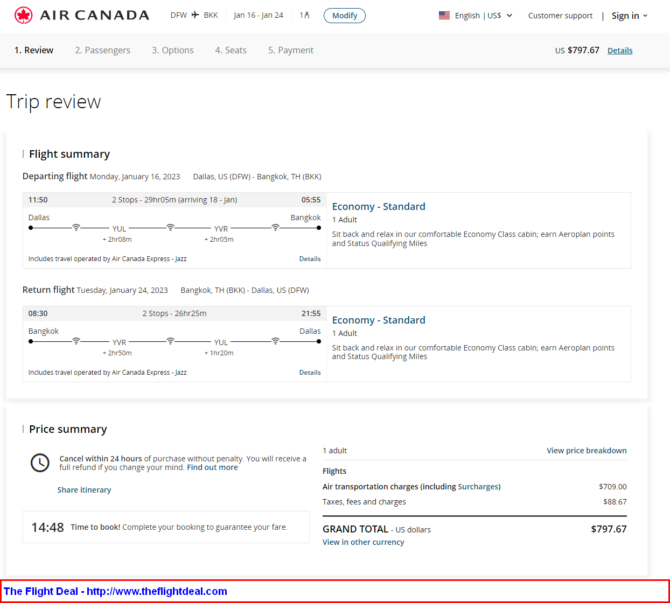This screenshot has height=603, width=670.
Task: Click Find out more about cancellation
Action: [x=212, y=467]
